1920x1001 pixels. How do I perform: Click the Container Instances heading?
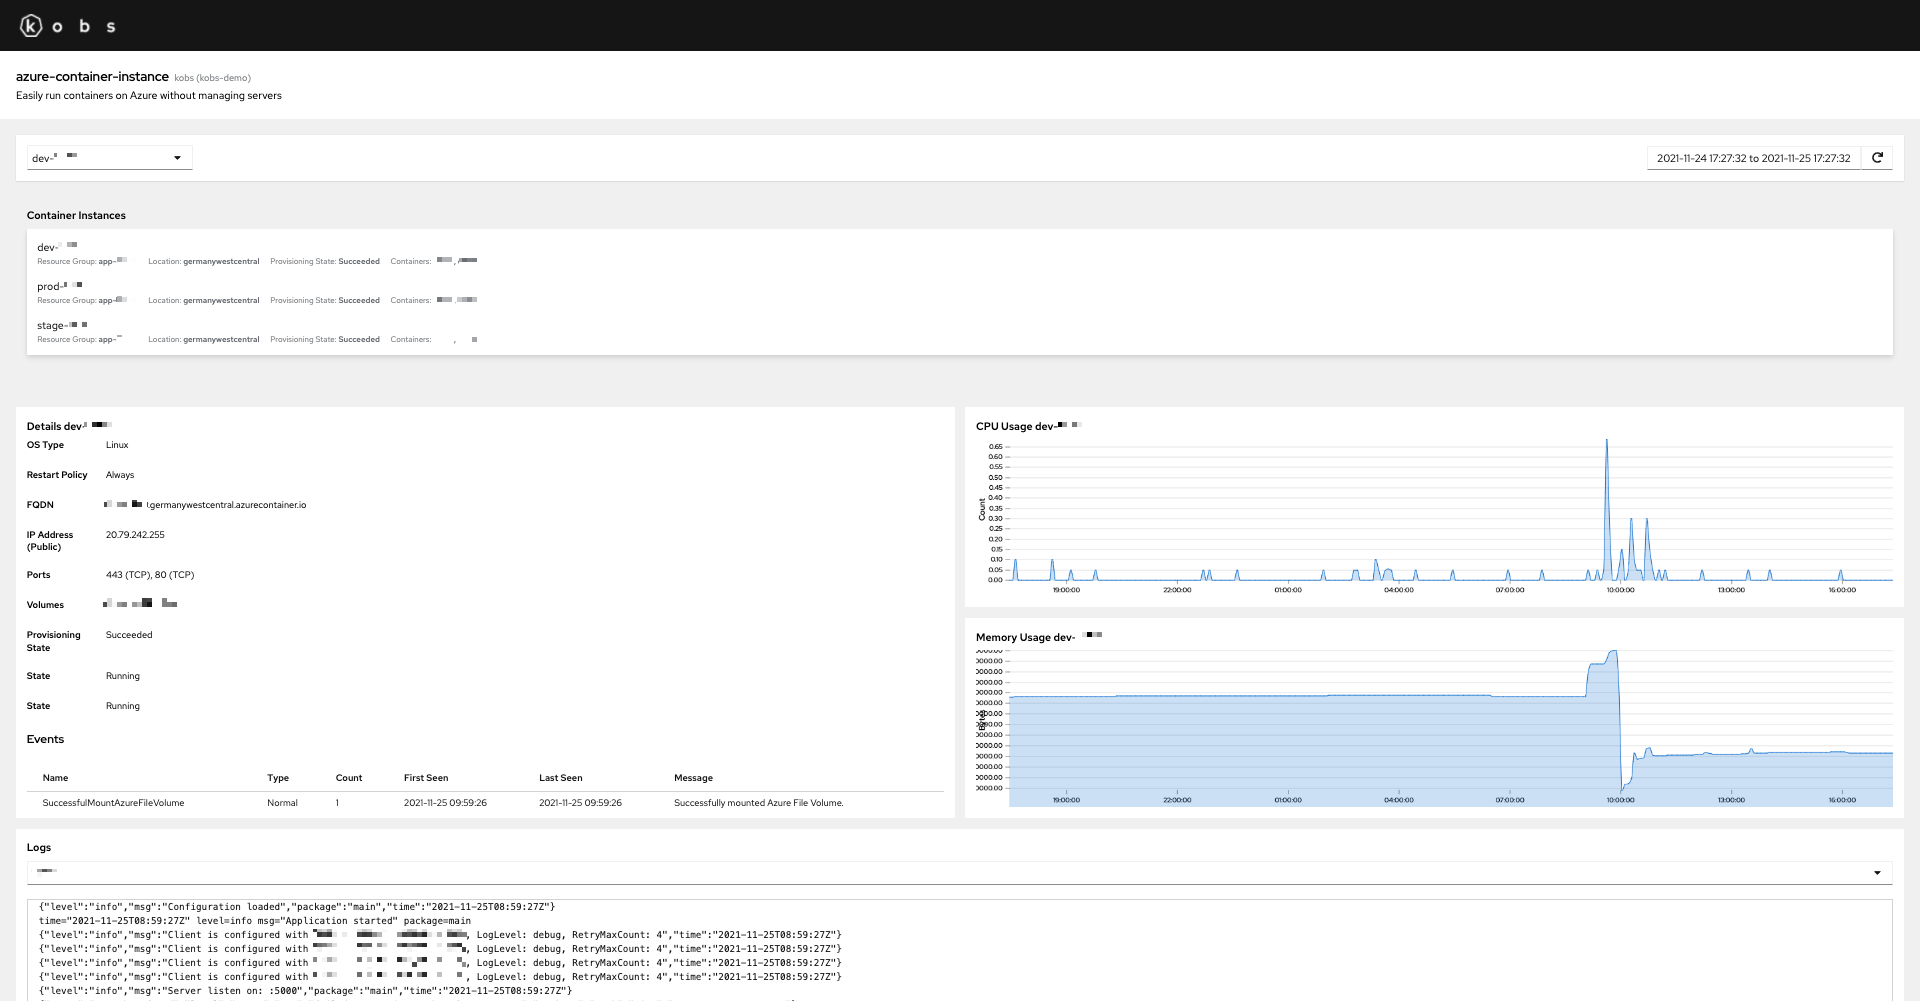point(76,215)
